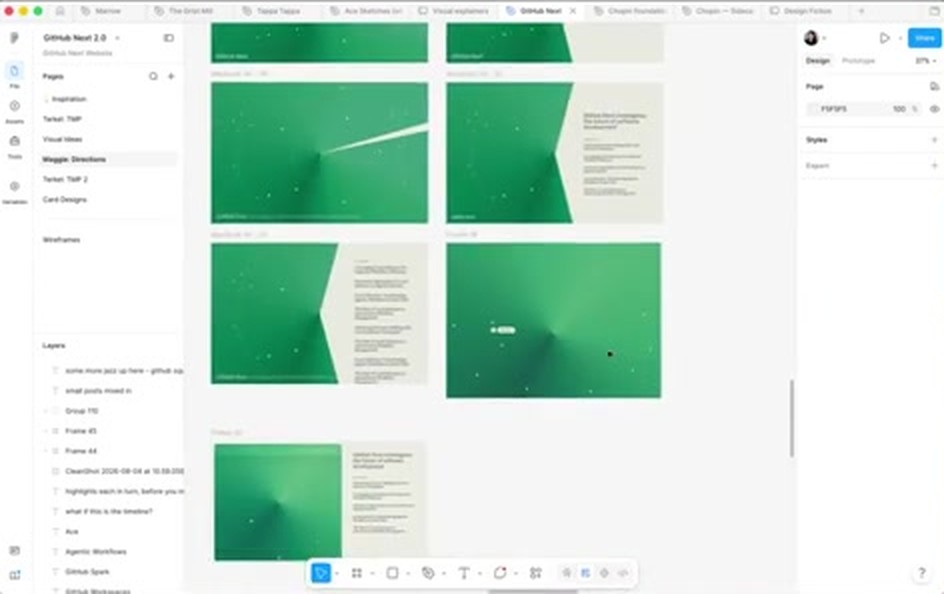The image size is (944, 594).
Task: Search pages with the magnifier icon
Action: click(153, 76)
